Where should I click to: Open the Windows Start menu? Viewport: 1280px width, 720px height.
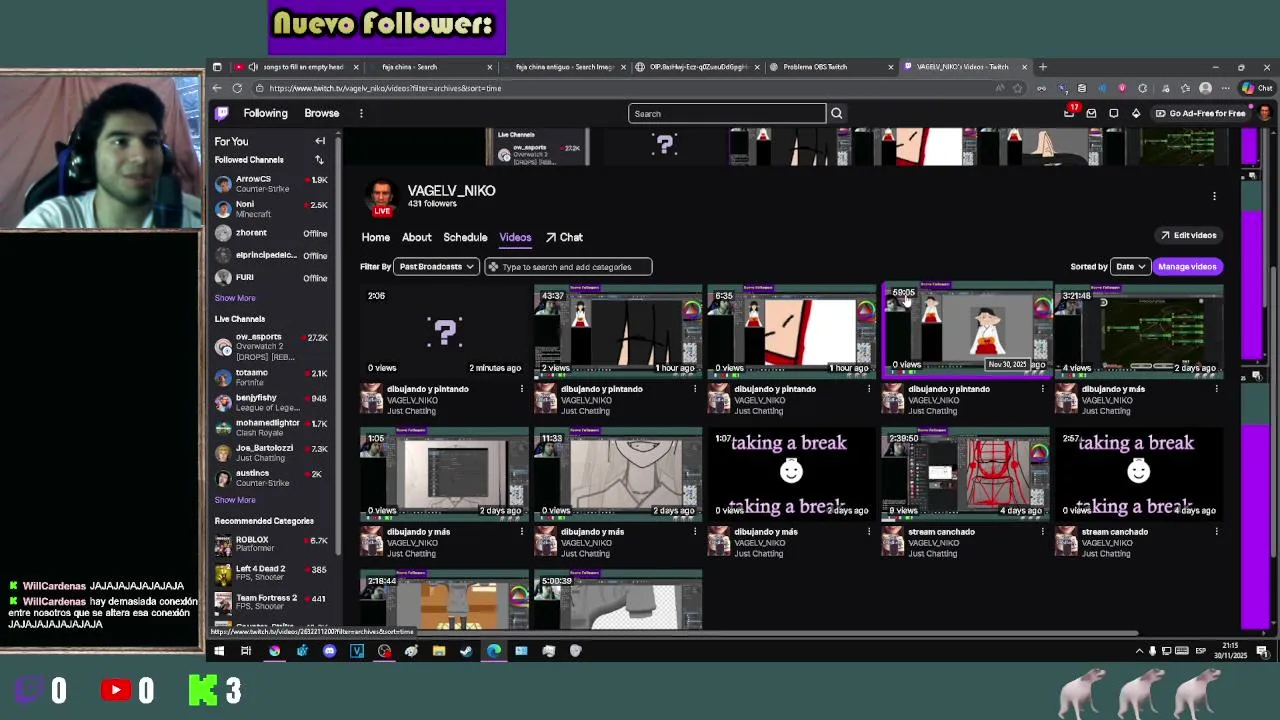pos(219,651)
